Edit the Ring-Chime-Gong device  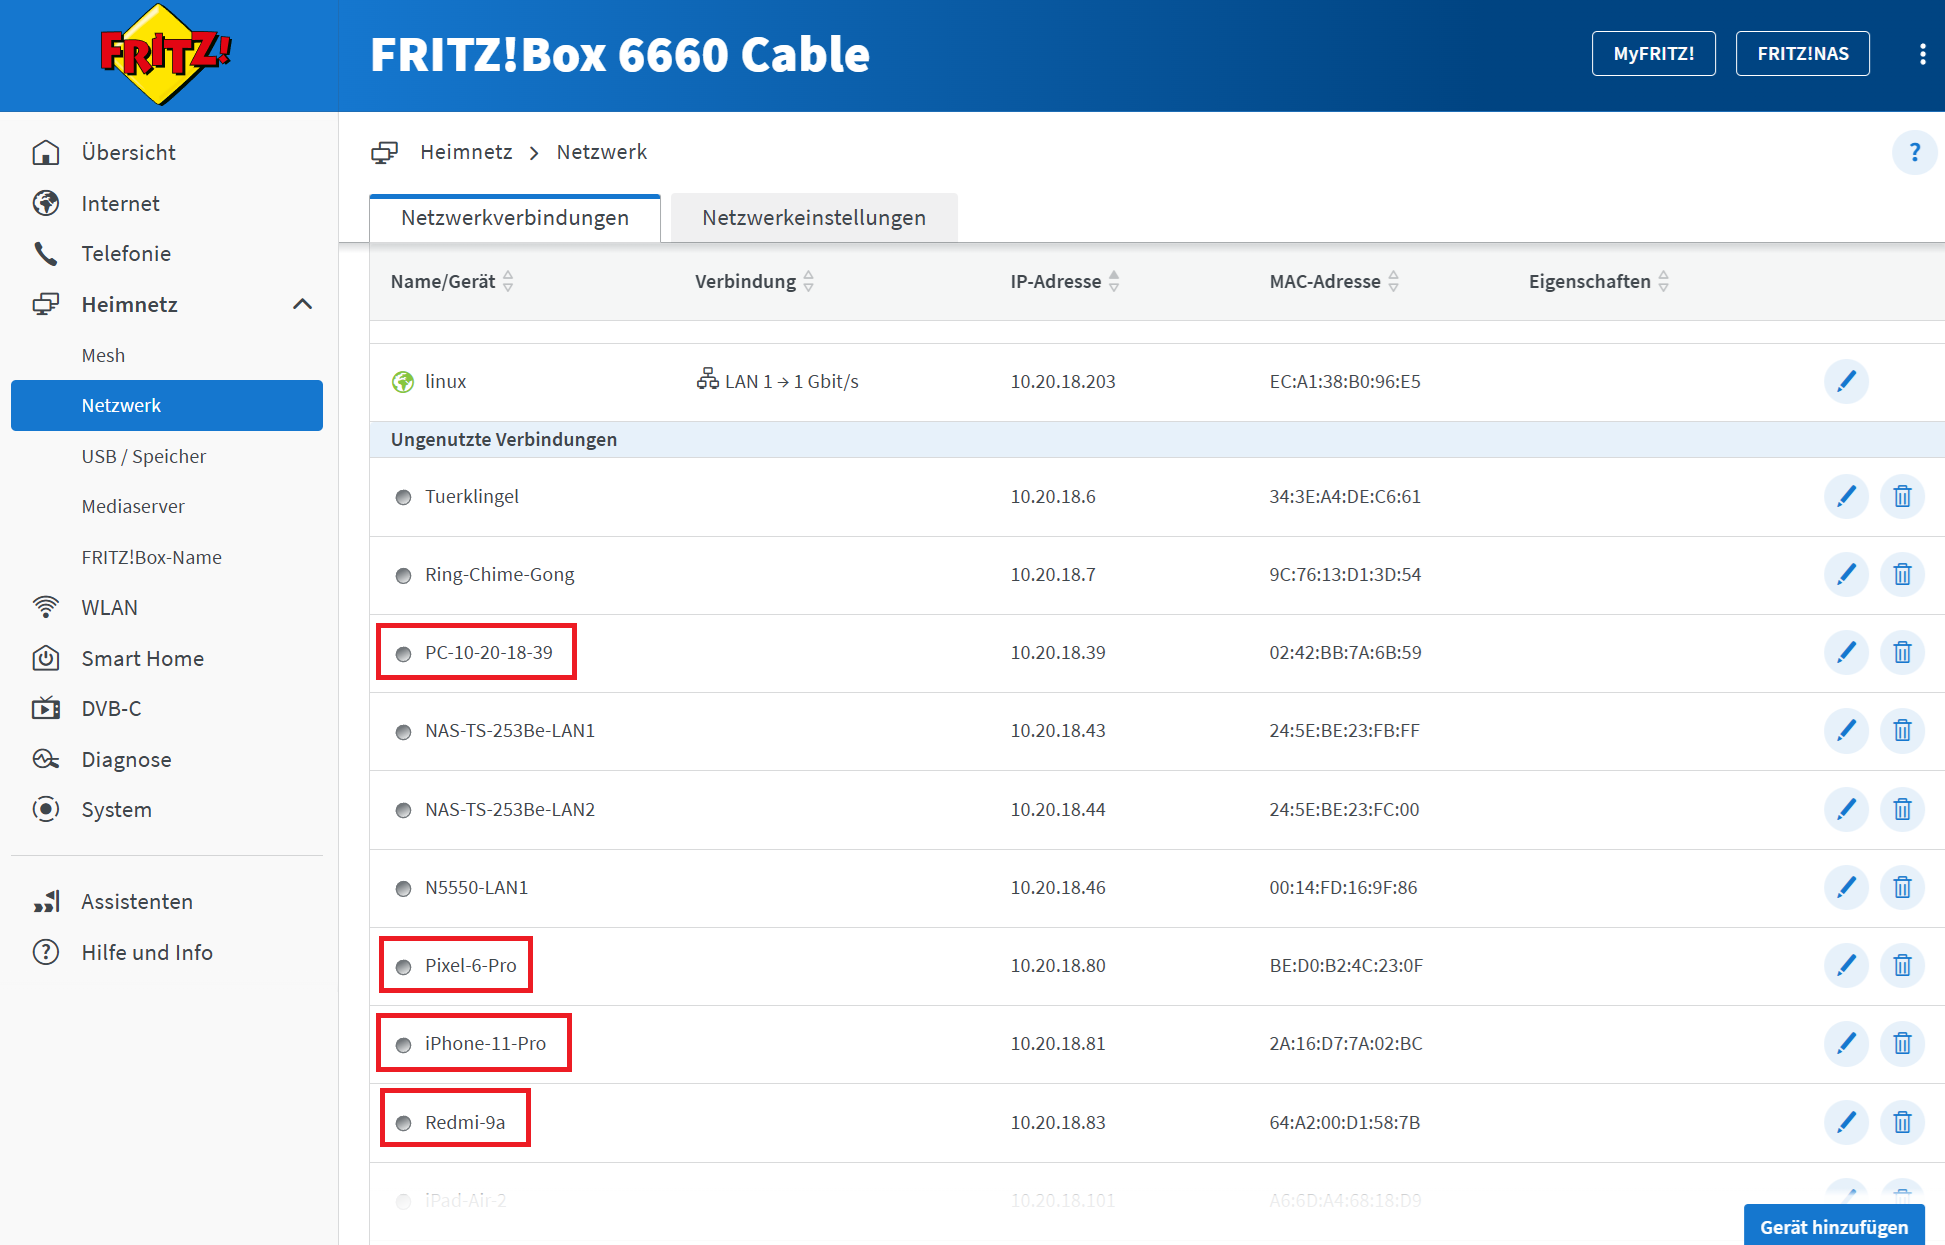pos(1846,574)
